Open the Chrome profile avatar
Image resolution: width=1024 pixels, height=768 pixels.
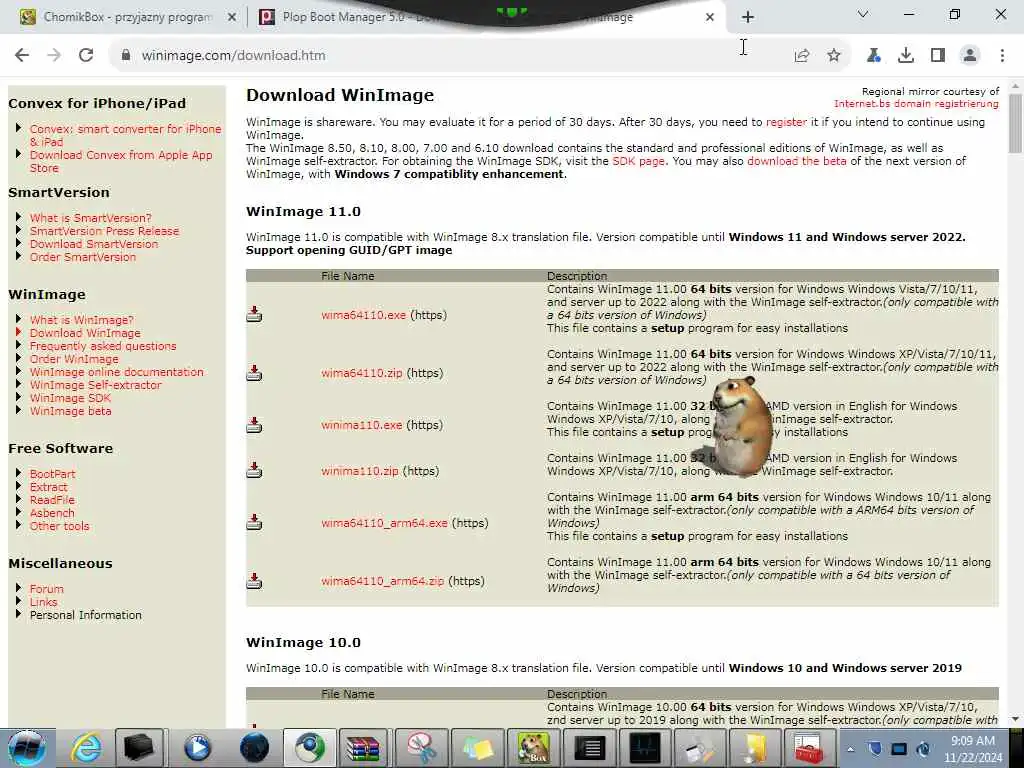(970, 56)
